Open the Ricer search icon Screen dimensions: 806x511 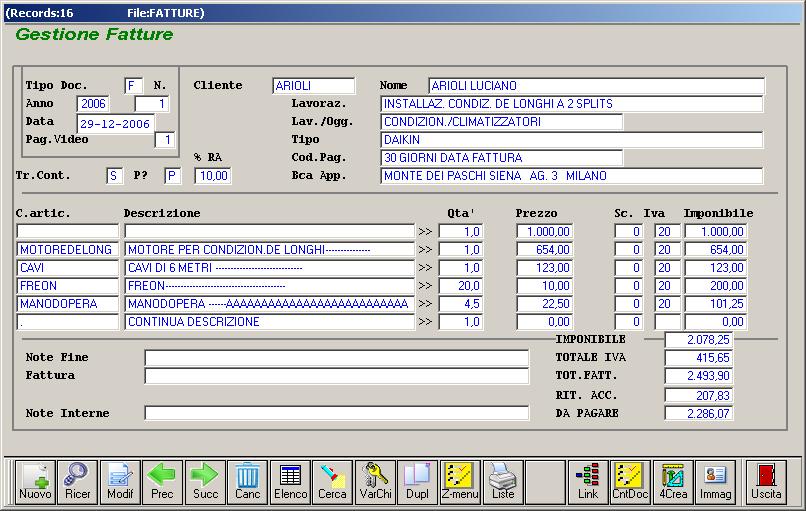pyautogui.click(x=78, y=481)
